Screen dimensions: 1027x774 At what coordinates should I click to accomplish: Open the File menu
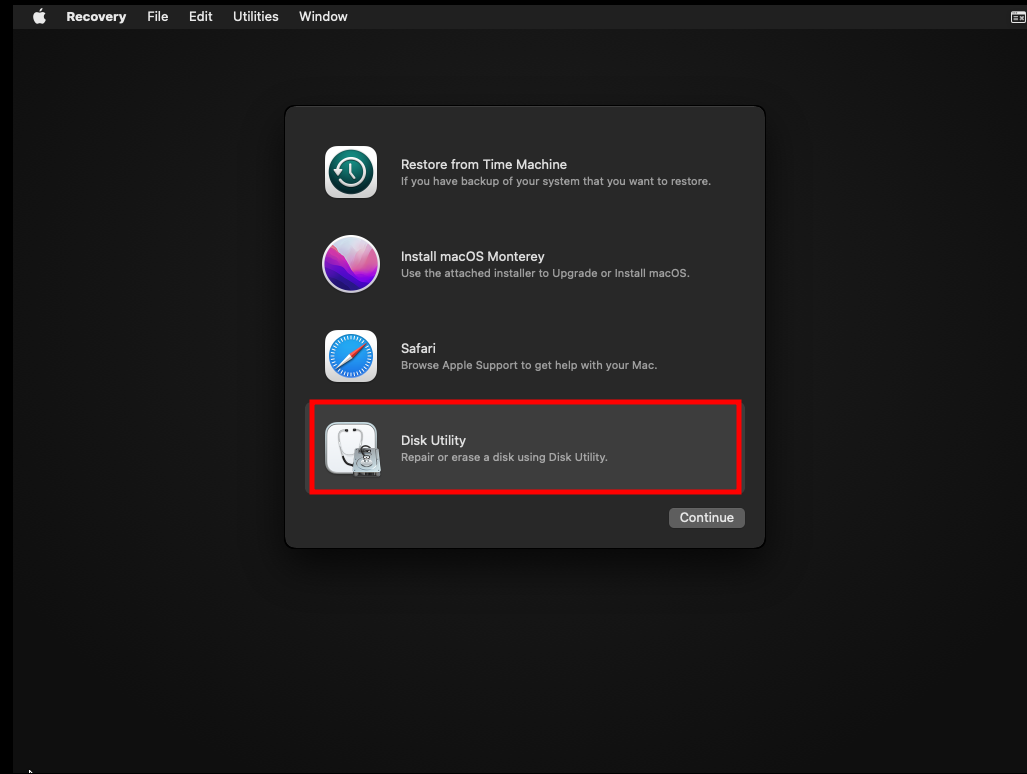coord(157,16)
